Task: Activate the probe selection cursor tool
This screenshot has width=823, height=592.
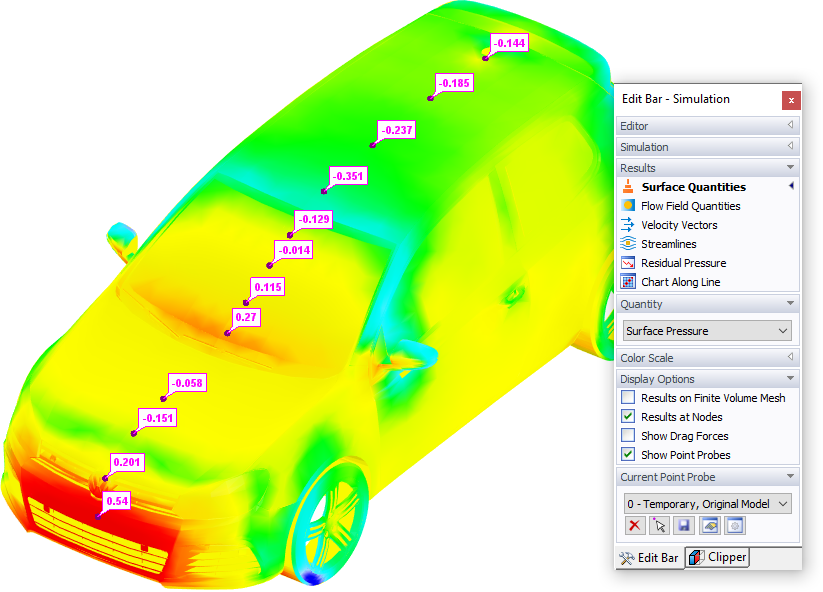Action: pyautogui.click(x=659, y=525)
